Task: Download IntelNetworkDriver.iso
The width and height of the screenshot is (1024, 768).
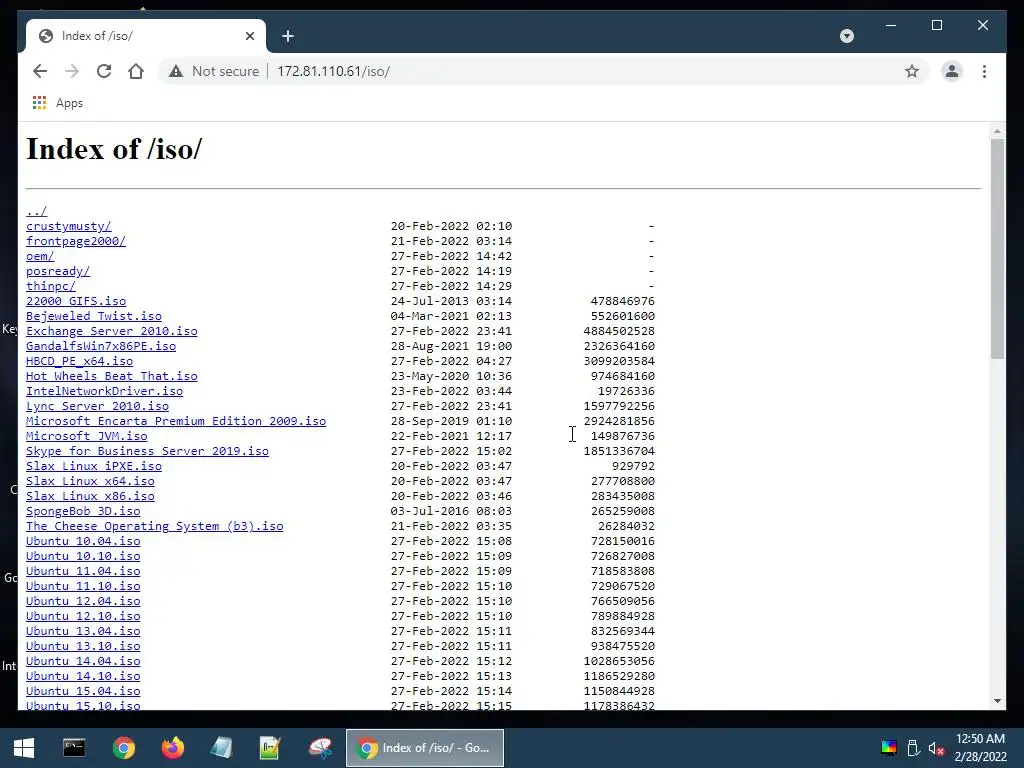Action: coord(104,391)
